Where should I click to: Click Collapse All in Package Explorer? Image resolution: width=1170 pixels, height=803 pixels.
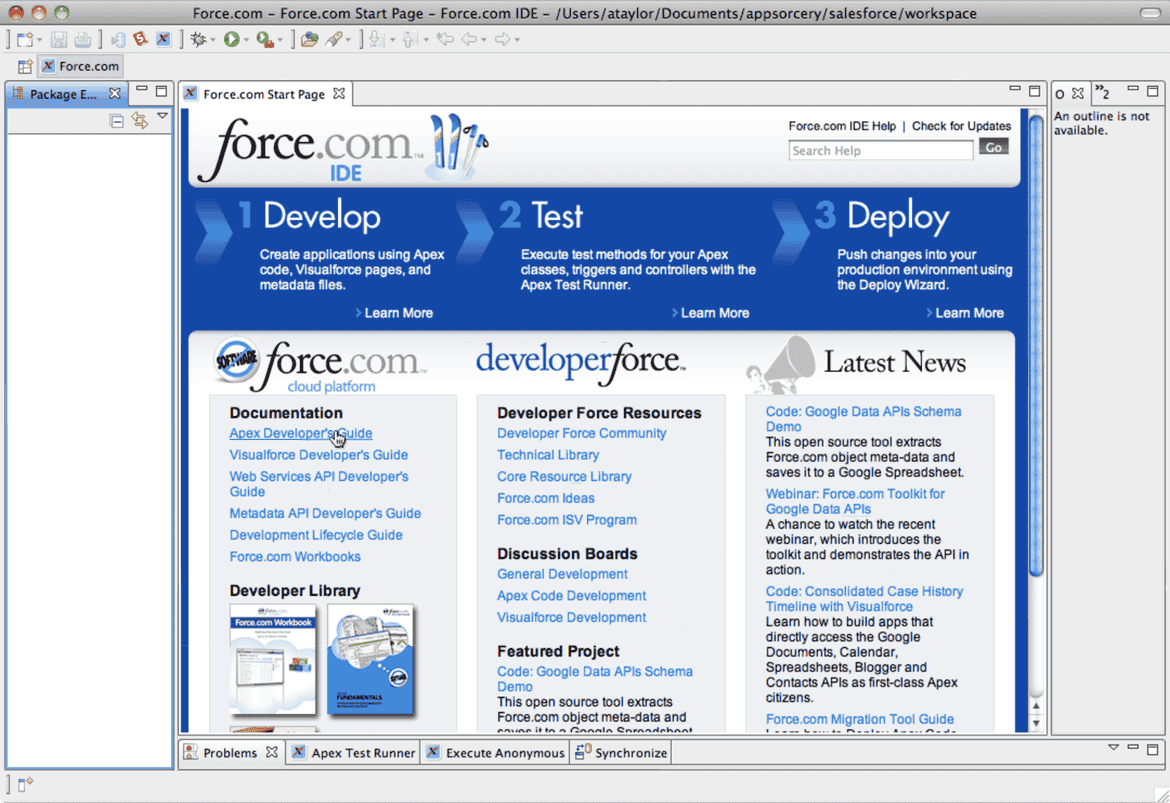(x=116, y=121)
